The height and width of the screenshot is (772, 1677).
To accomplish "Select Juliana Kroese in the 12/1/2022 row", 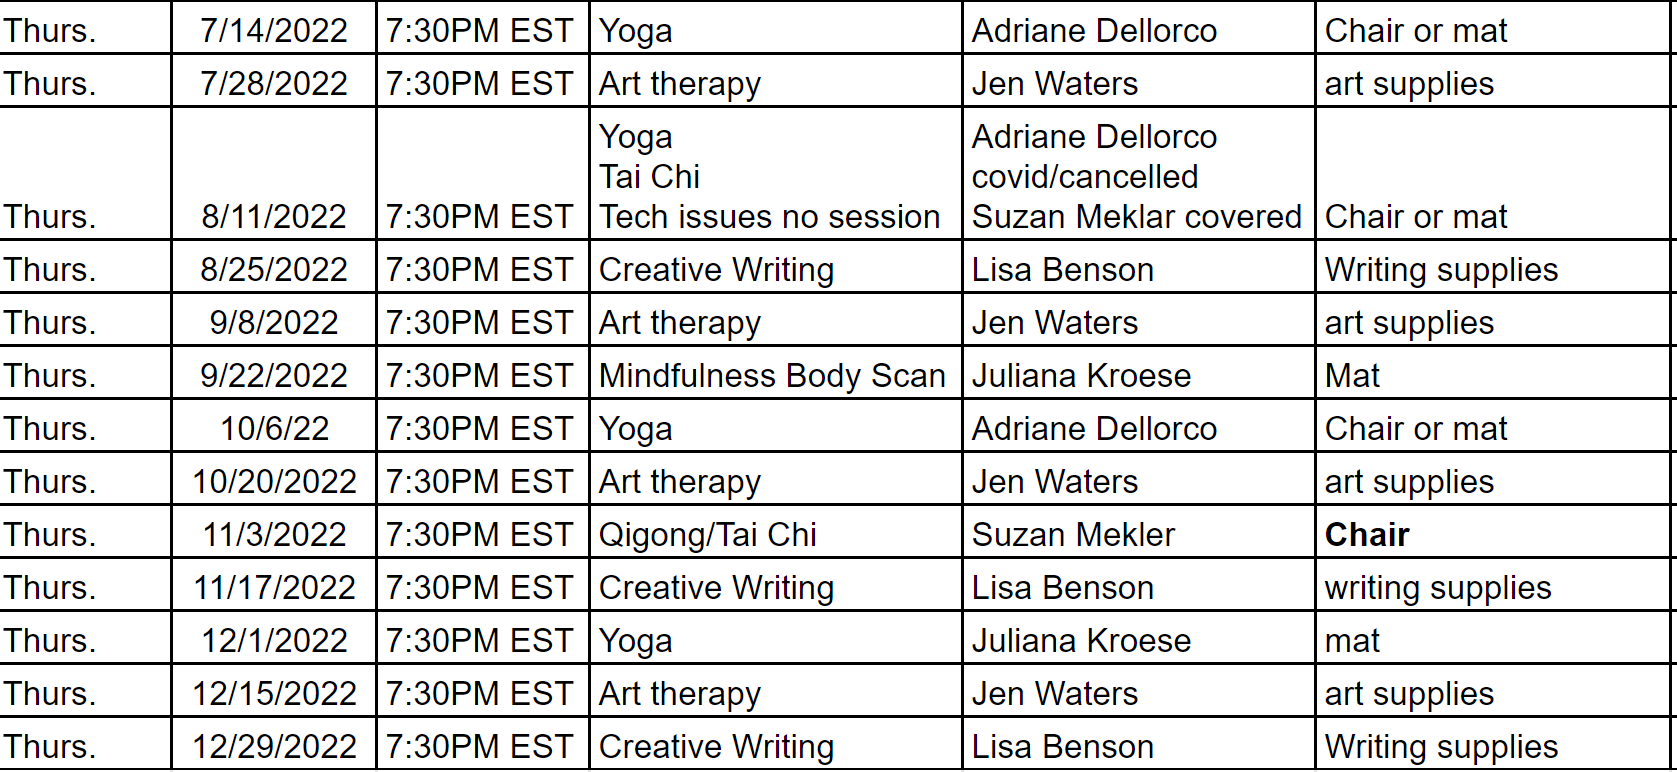I will coord(1081,640).
